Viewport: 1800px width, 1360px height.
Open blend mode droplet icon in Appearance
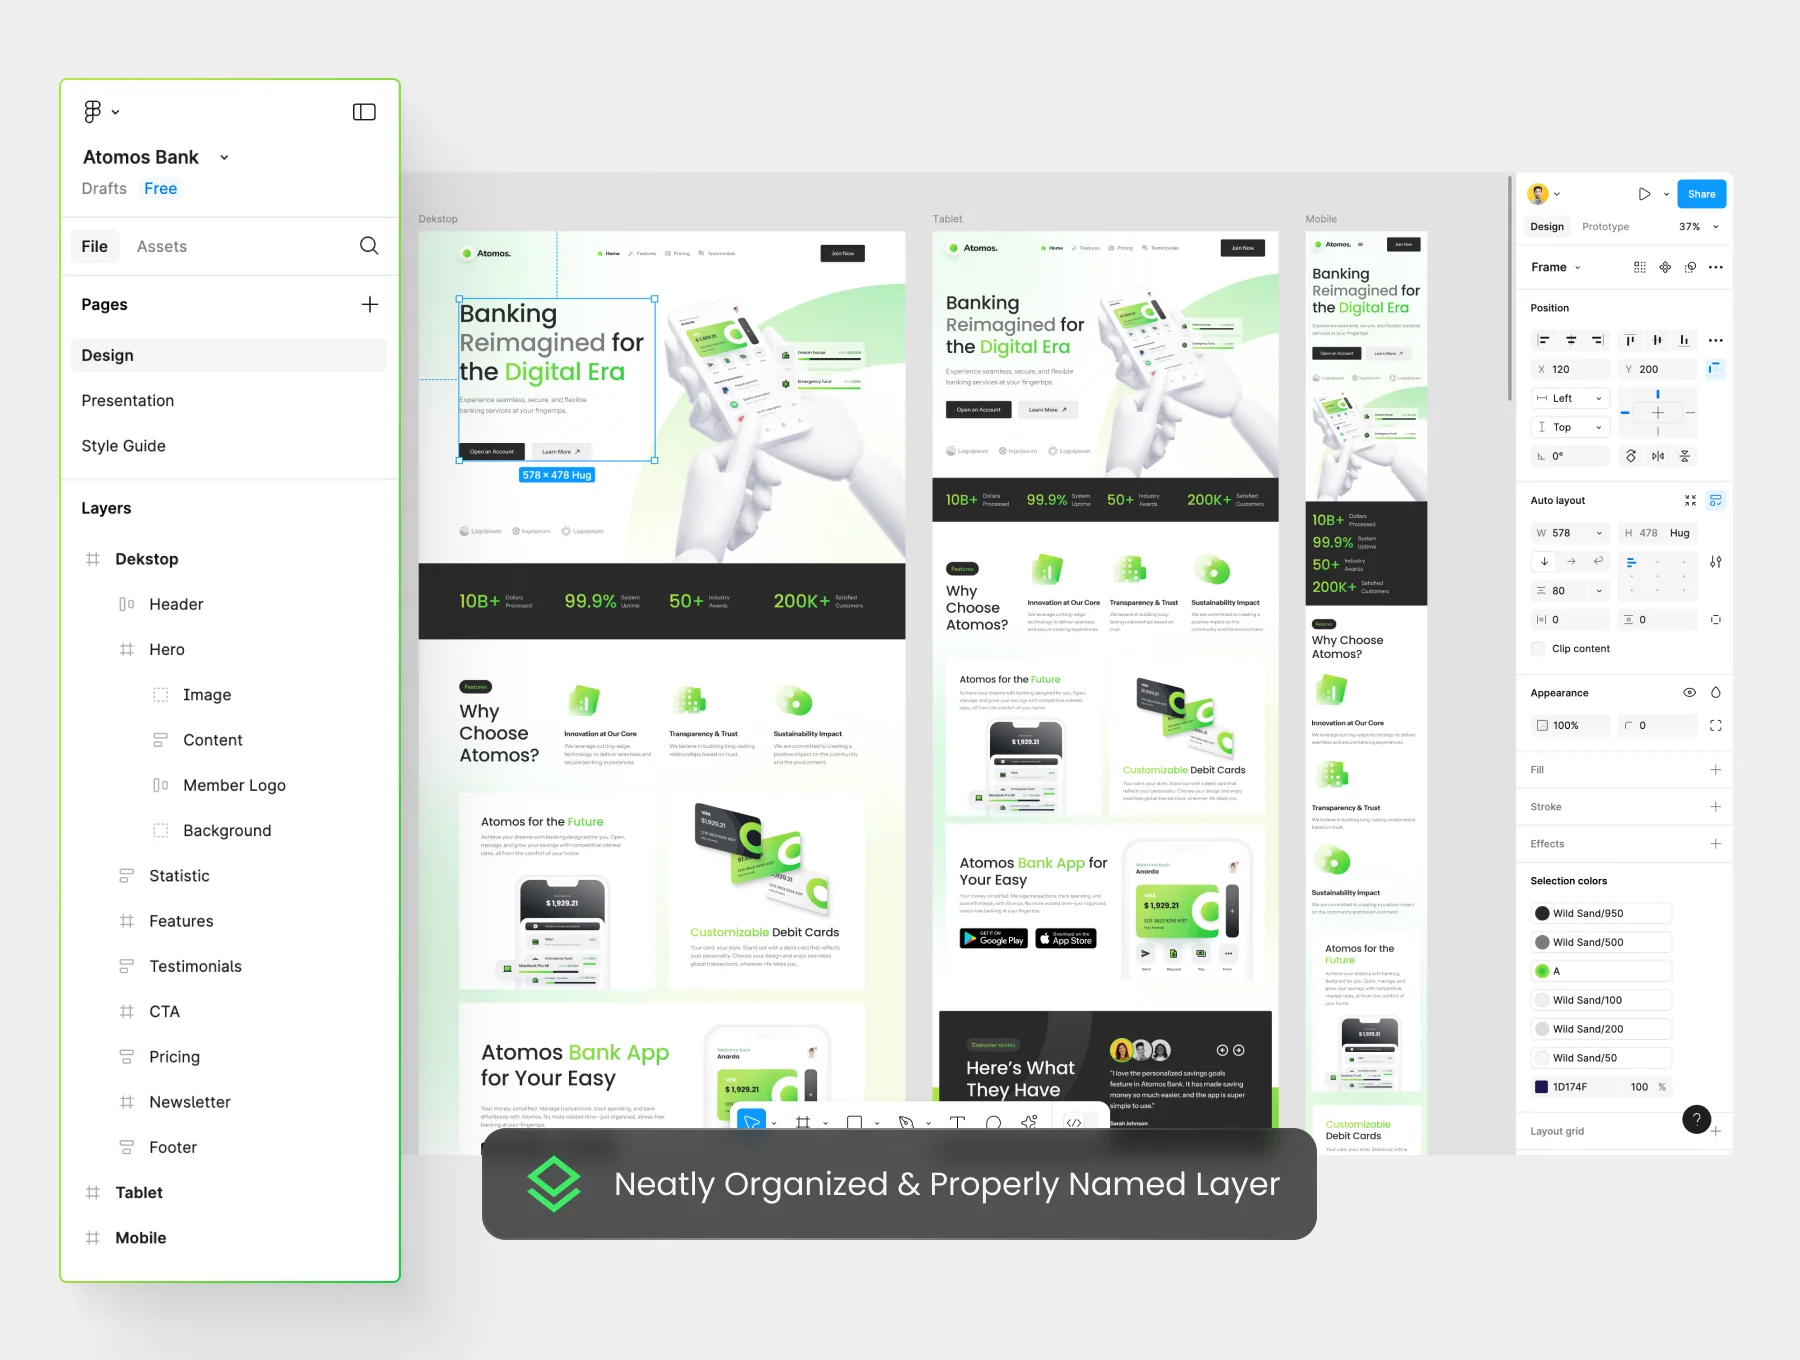1716,692
